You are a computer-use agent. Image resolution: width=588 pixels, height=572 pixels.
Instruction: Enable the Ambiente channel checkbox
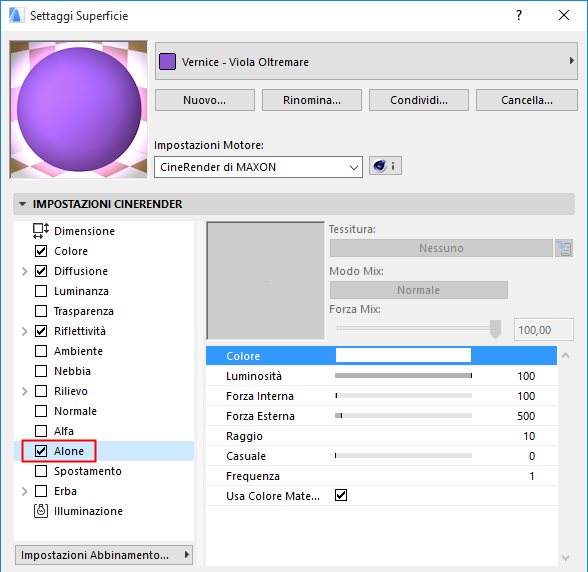click(x=41, y=351)
